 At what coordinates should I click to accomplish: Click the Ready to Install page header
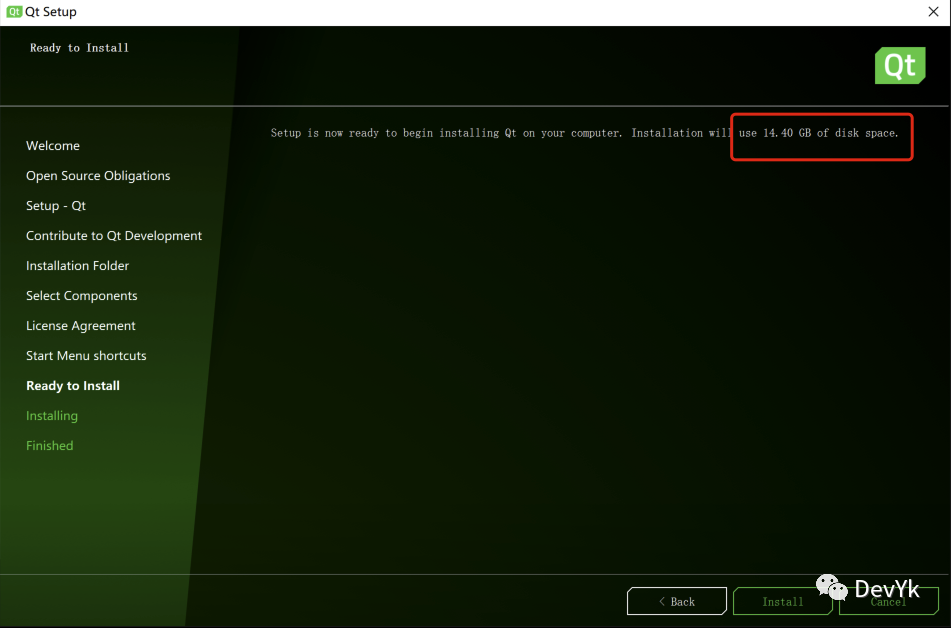pos(79,48)
